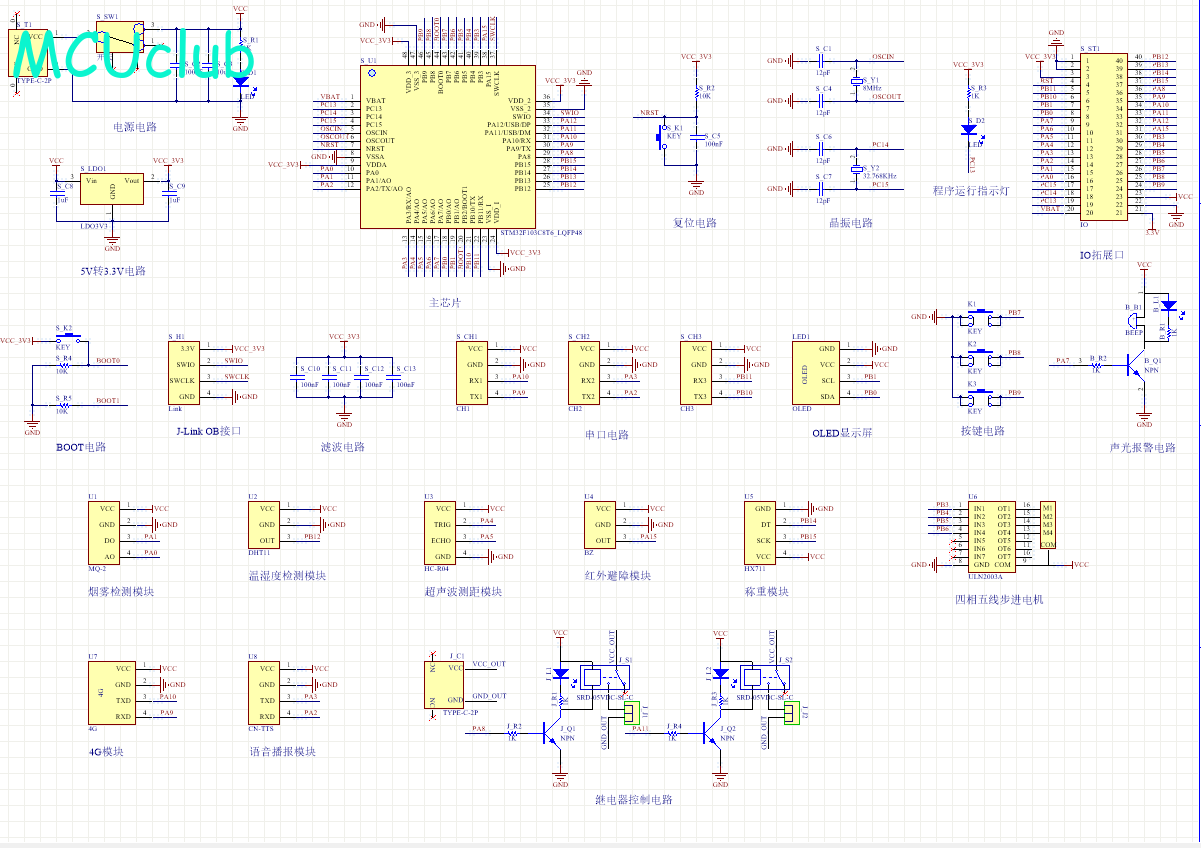1201x848 pixels.
Task: Select the CH1 serial connector
Action: point(473,373)
